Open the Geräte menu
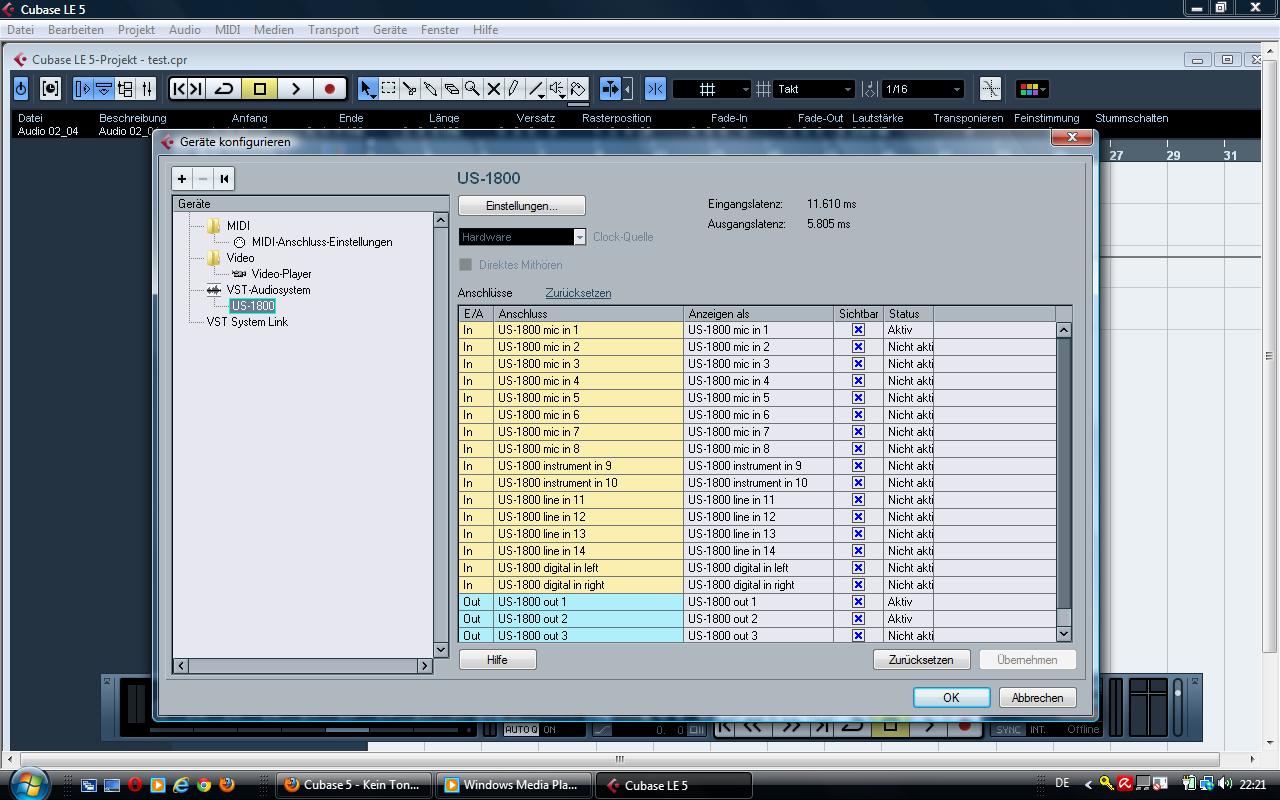This screenshot has width=1280, height=800. (x=390, y=30)
